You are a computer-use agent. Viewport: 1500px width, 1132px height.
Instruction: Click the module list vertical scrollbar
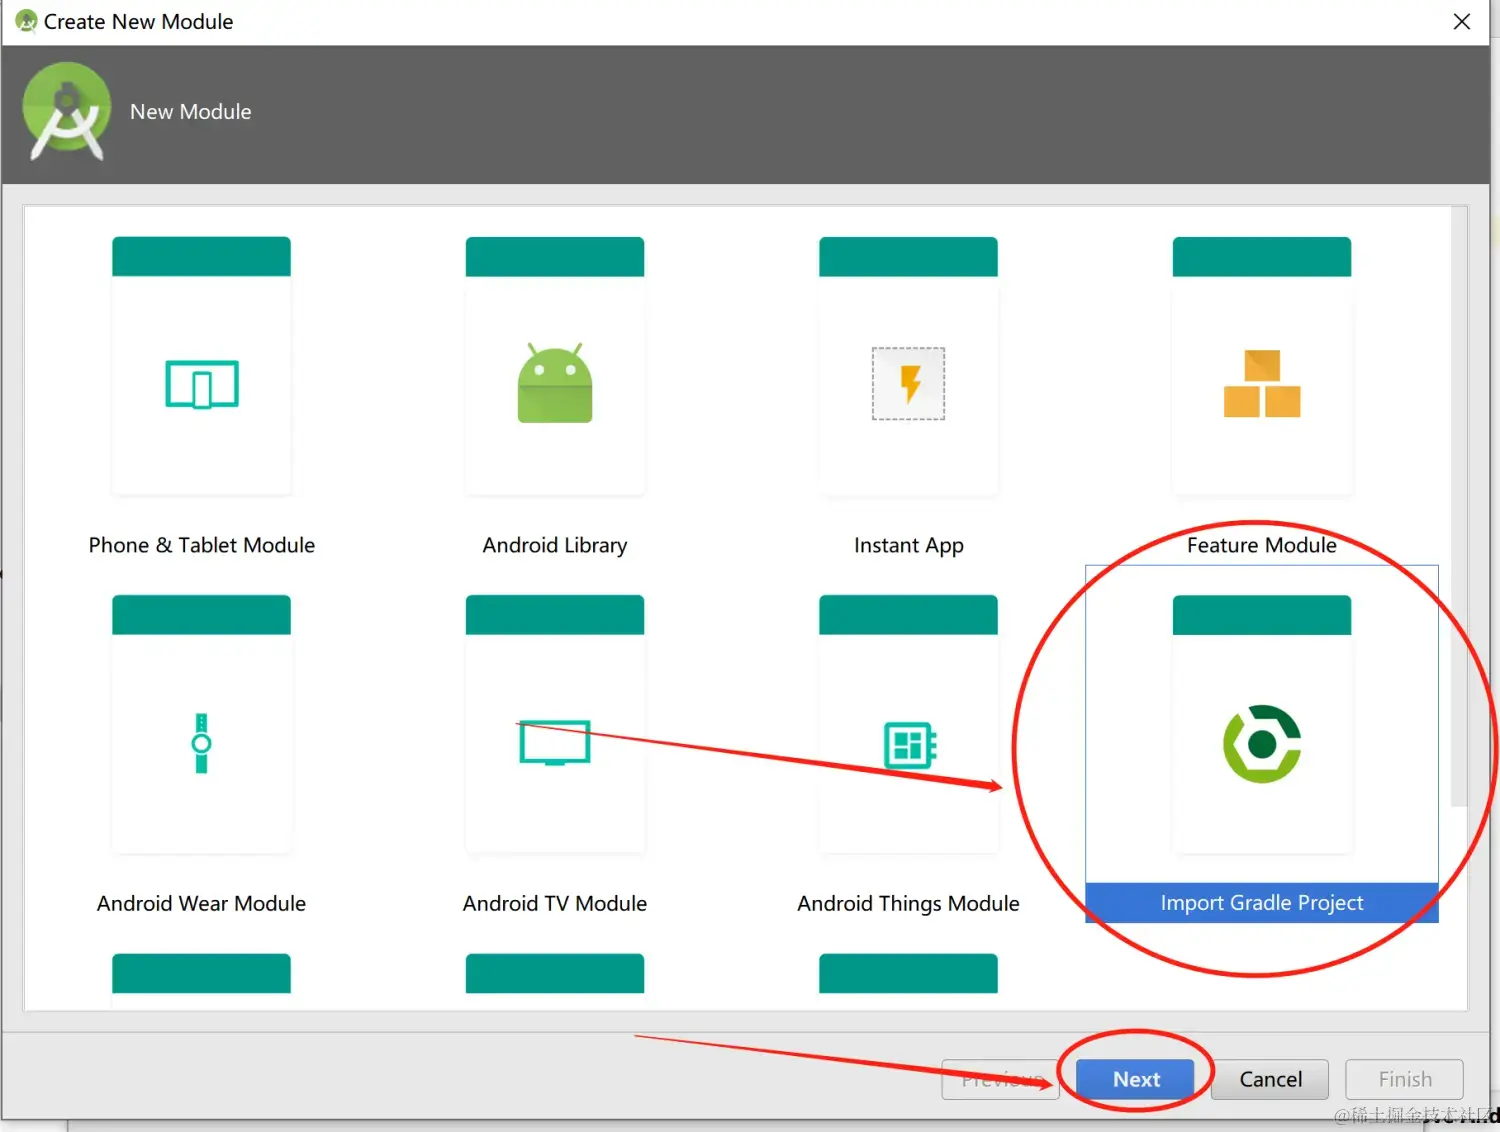tap(1459, 506)
